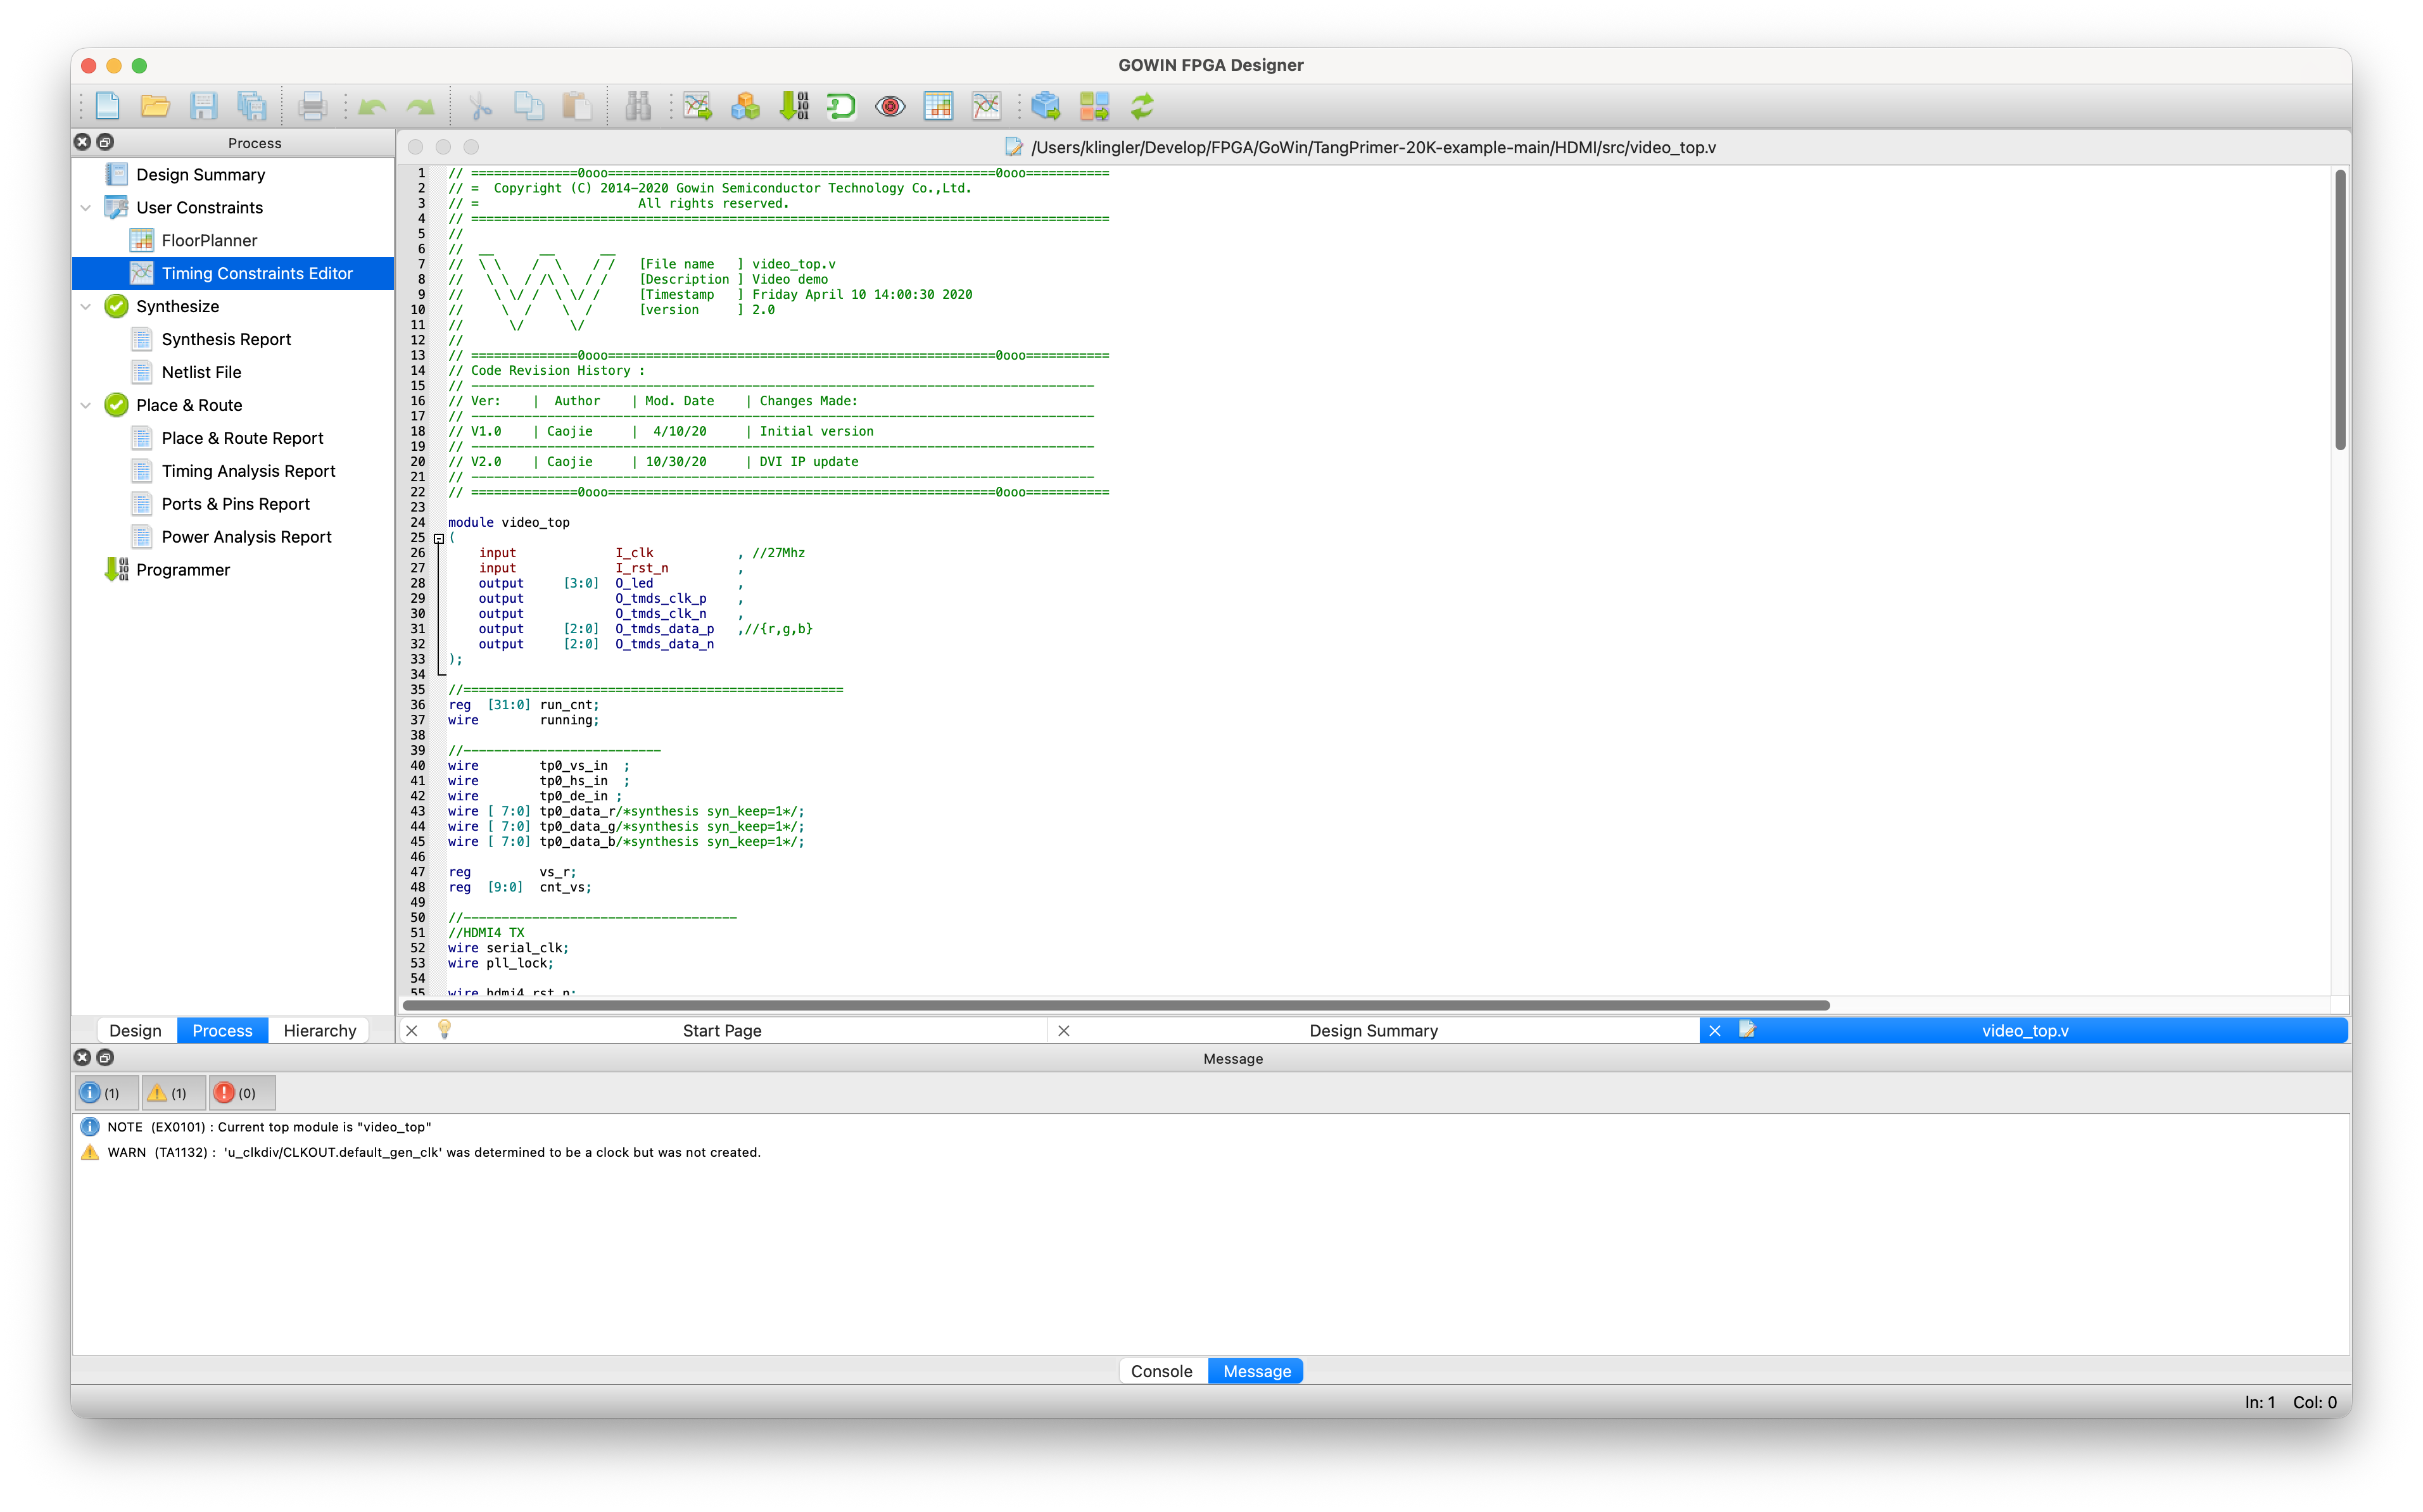Image resolution: width=2423 pixels, height=1512 pixels.
Task: Collapse the Synthesize tree node
Action: point(86,307)
